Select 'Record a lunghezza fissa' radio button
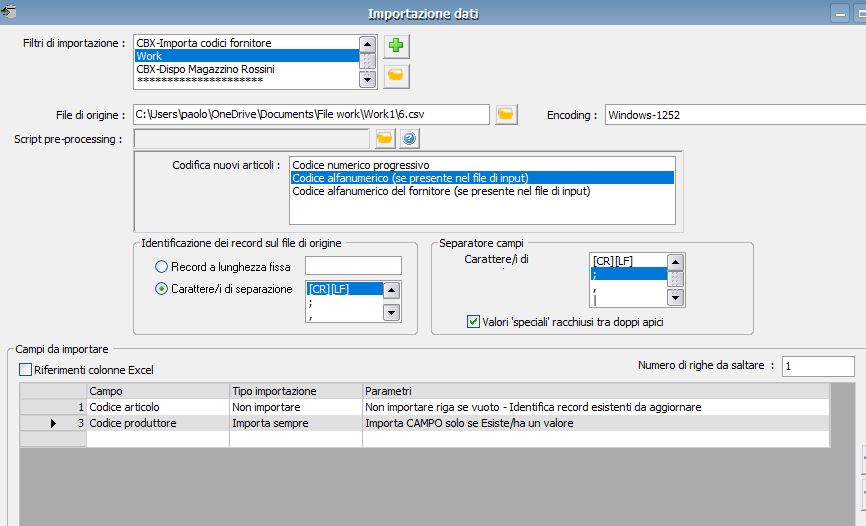Screen dimensions: 866x526 (161, 267)
